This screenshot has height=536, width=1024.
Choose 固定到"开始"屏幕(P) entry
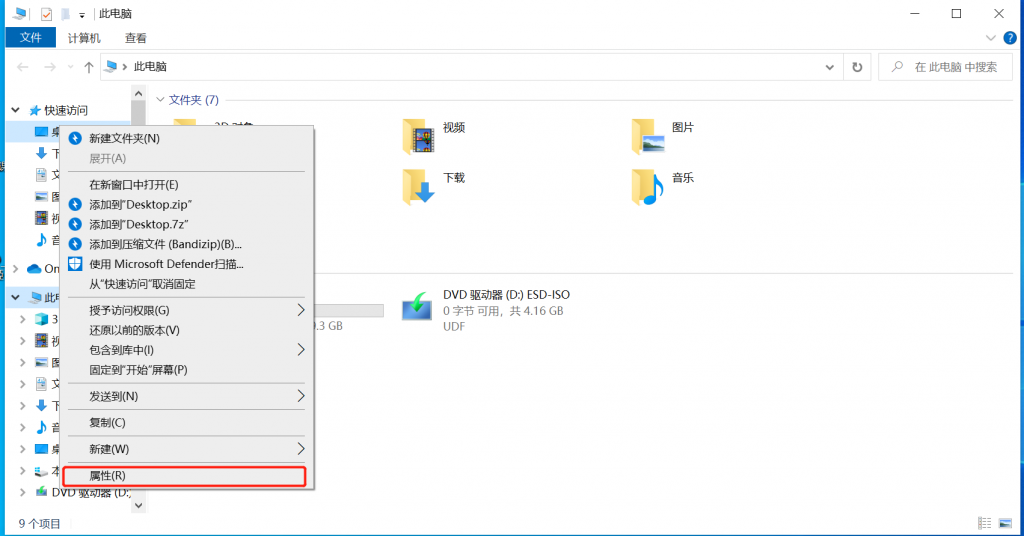(185, 370)
